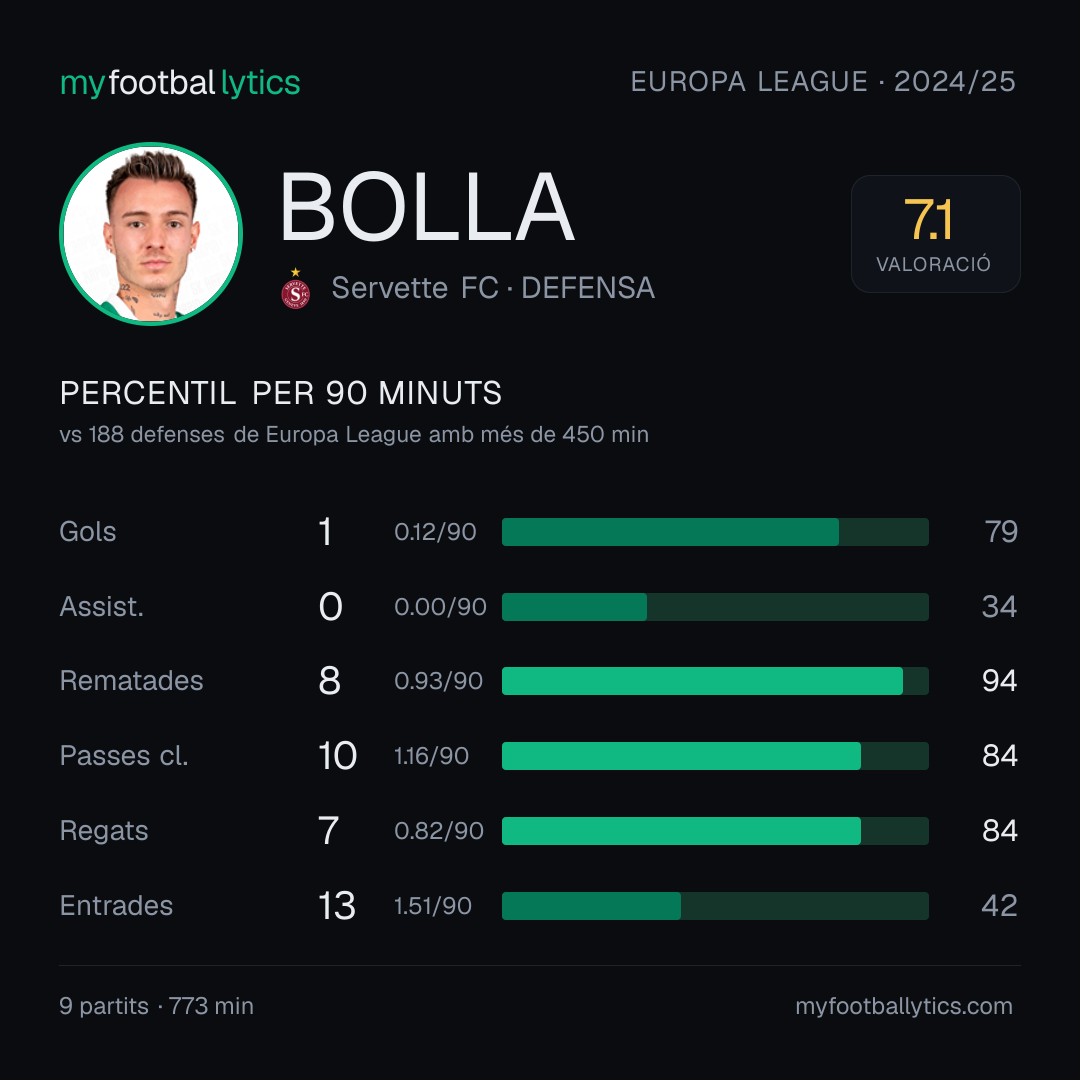
Task: Click the Entrades percentile bar
Action: (x=715, y=906)
